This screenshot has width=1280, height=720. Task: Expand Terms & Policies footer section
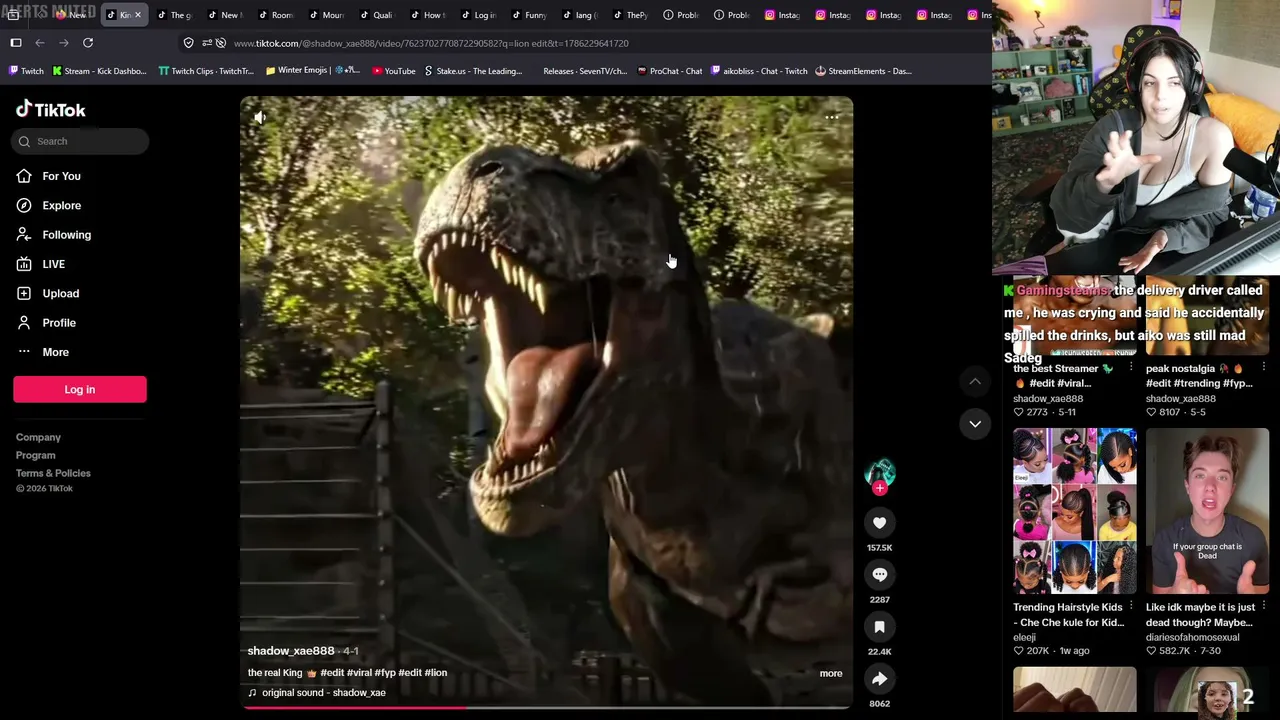click(53, 473)
